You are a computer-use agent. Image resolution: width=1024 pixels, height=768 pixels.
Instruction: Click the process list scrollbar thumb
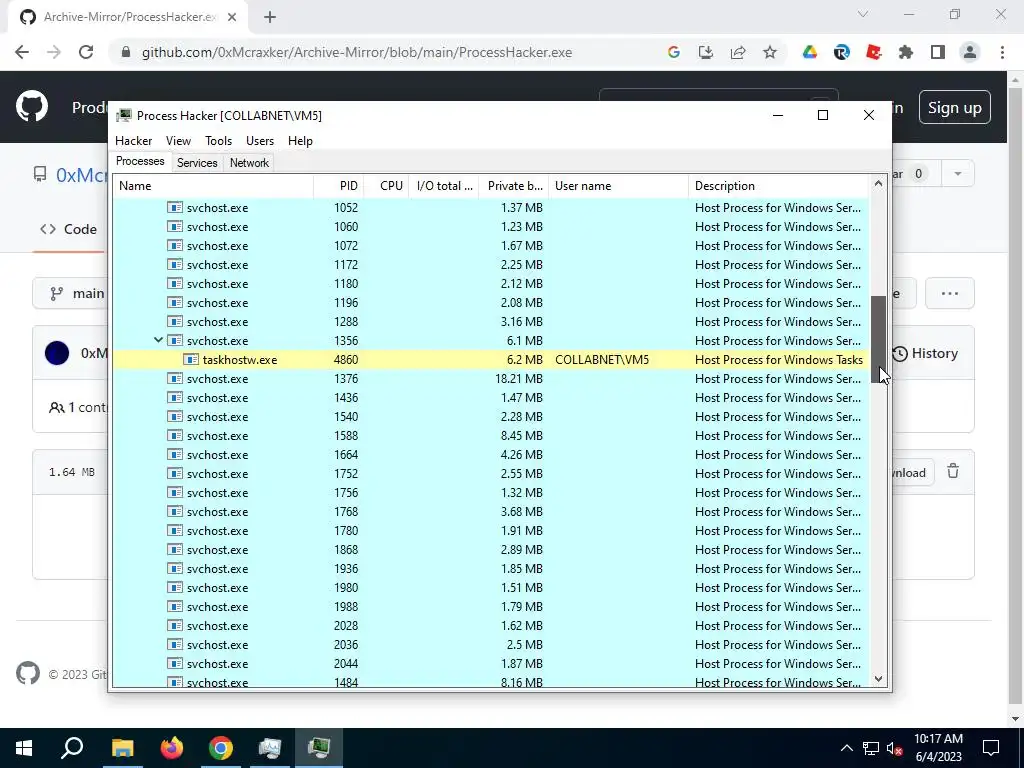tap(878, 340)
